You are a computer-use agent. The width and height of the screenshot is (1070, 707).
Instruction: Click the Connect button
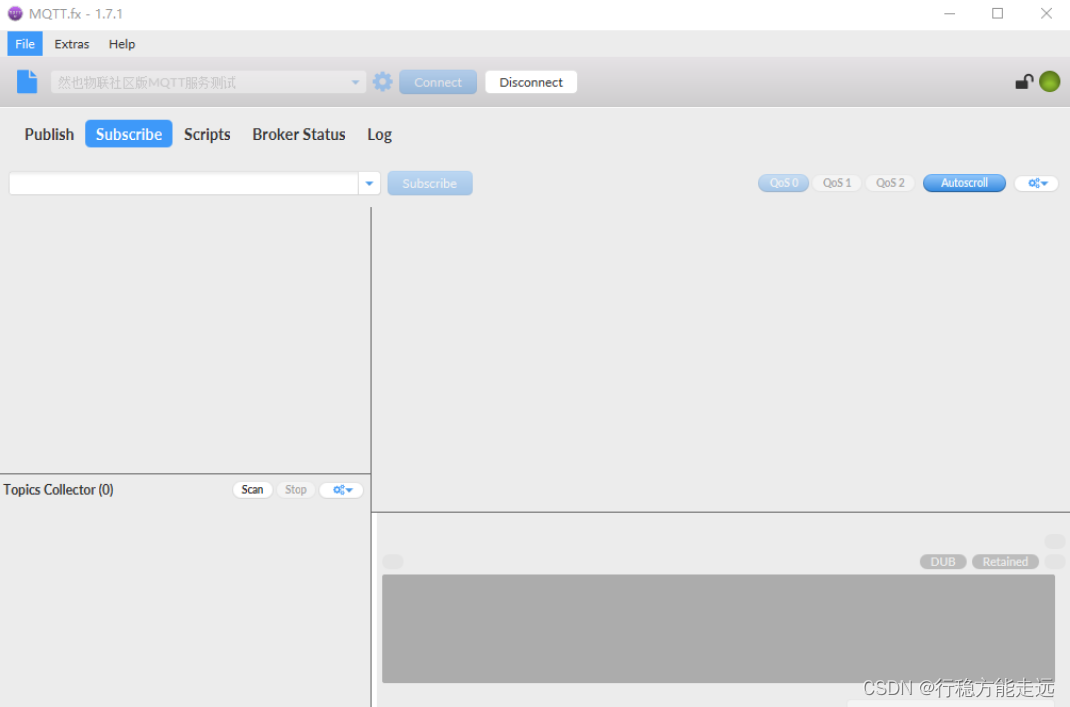pyautogui.click(x=438, y=83)
